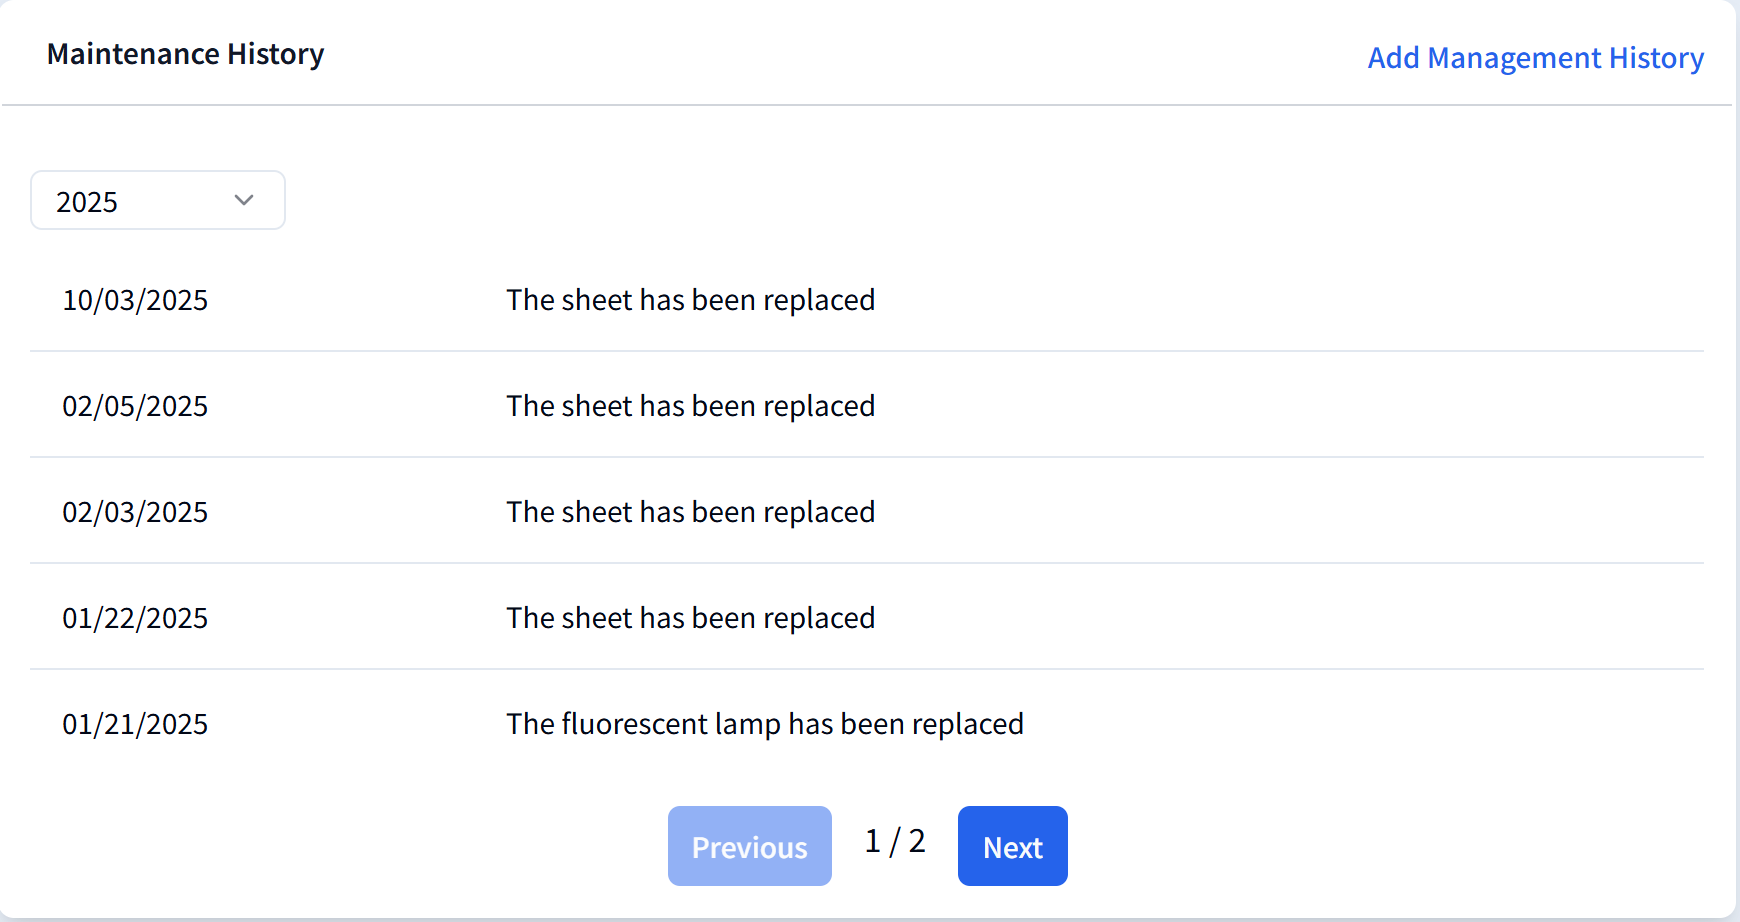This screenshot has width=1740, height=922.
Task: Select the record from 02/03/2025
Action: tap(690, 511)
